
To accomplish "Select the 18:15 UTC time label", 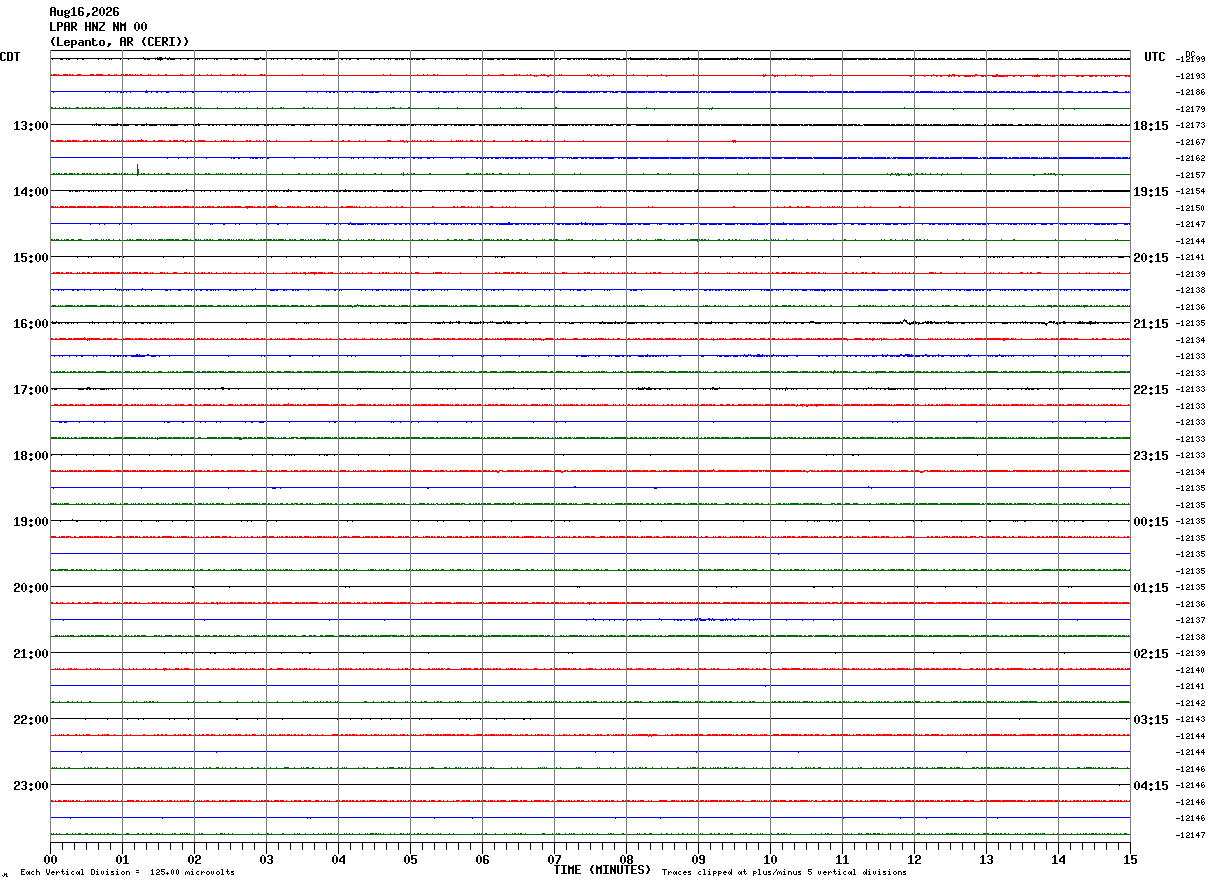I will click(1151, 126).
